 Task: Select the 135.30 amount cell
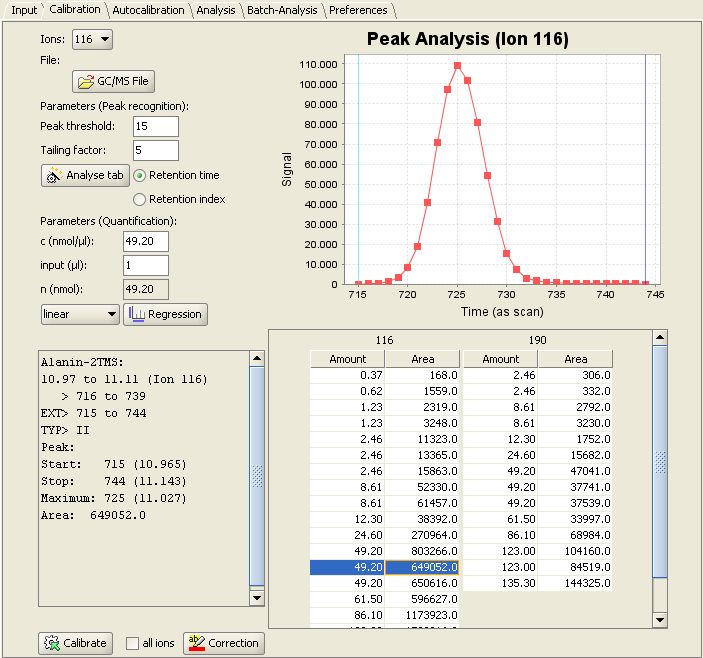(501, 584)
